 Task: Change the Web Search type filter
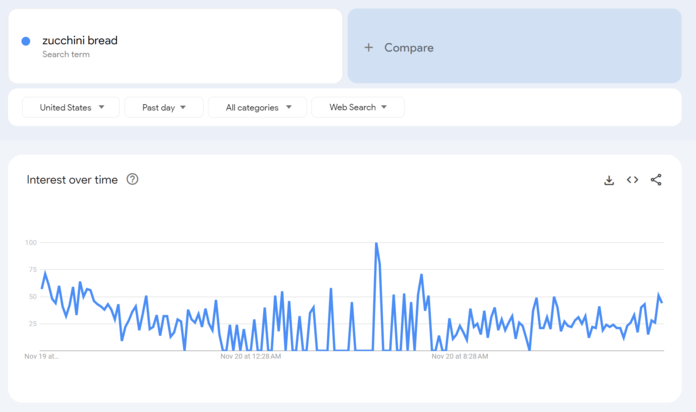357,107
